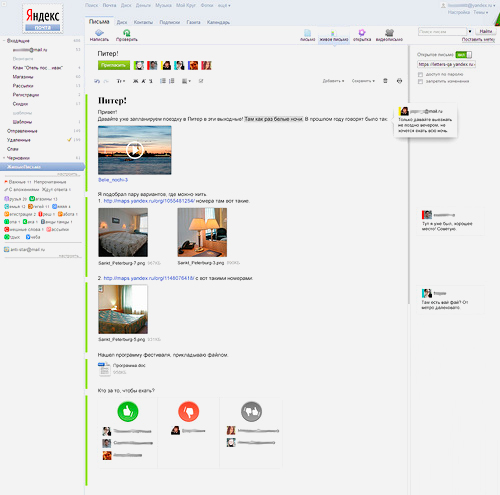
Task: Open the Календарь tab
Action: point(218,22)
